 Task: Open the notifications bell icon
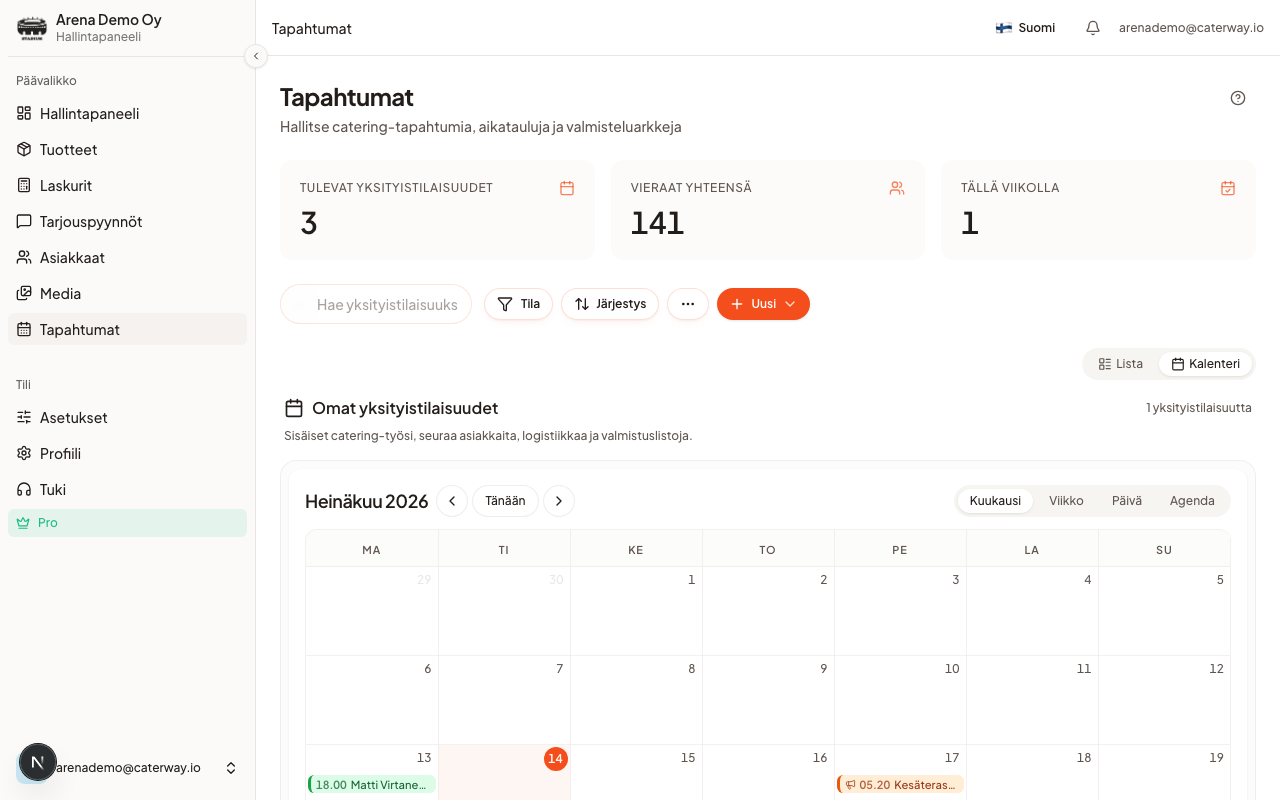pyautogui.click(x=1093, y=28)
